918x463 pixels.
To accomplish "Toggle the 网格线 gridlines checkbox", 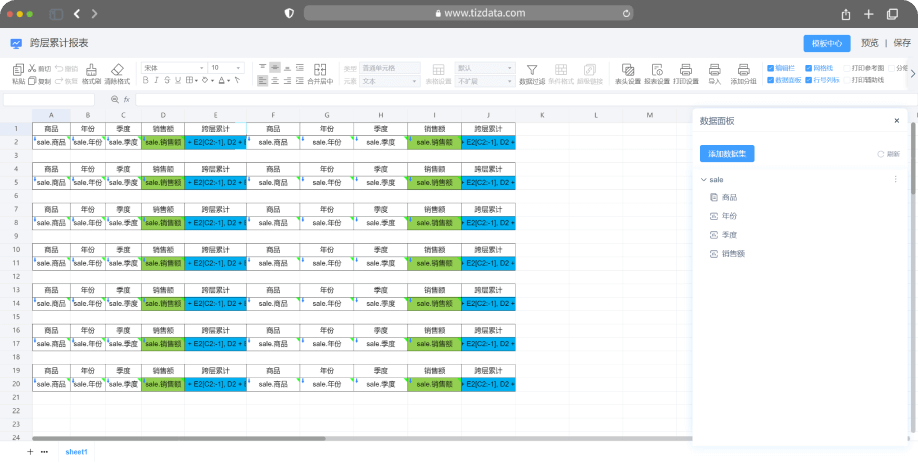I will point(808,68).
